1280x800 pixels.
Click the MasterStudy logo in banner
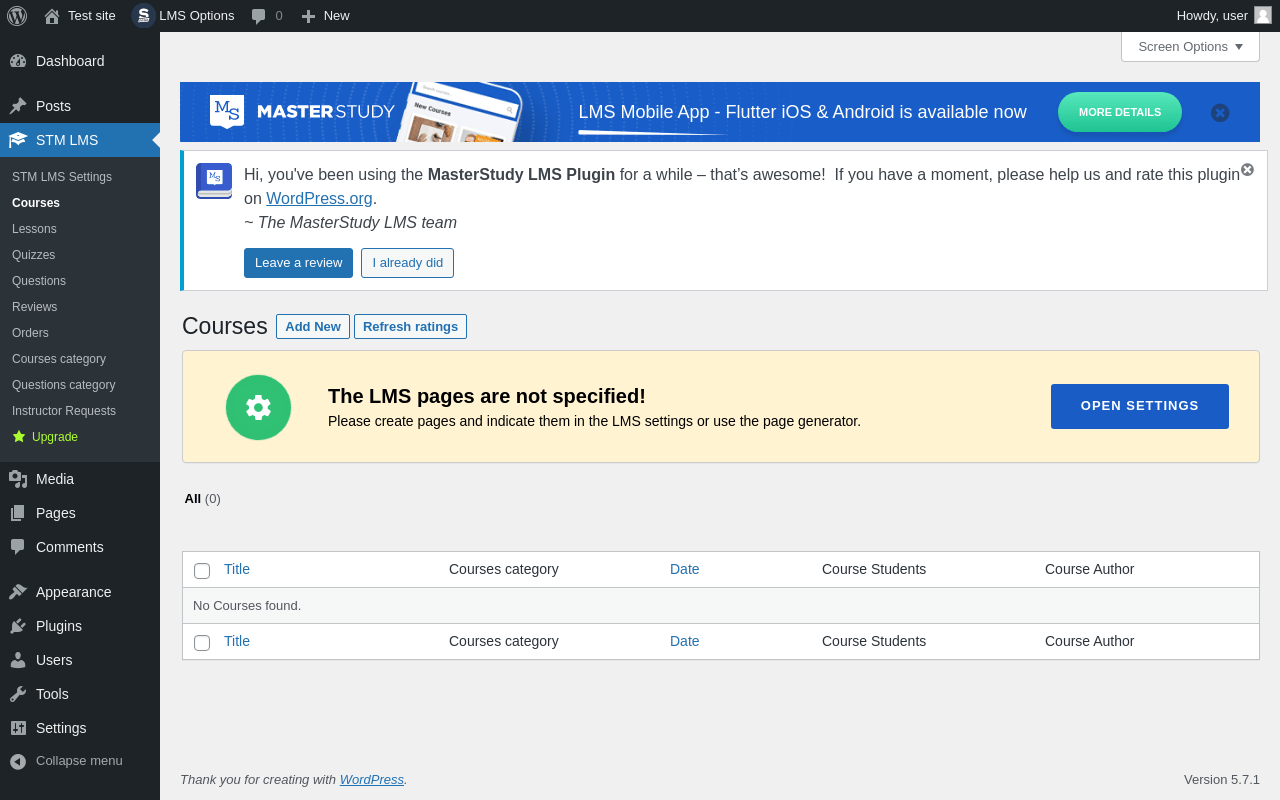pyautogui.click(x=302, y=111)
